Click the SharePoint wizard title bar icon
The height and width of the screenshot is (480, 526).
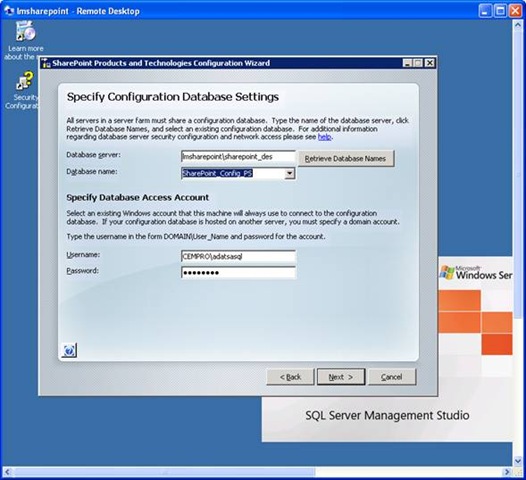(46, 63)
